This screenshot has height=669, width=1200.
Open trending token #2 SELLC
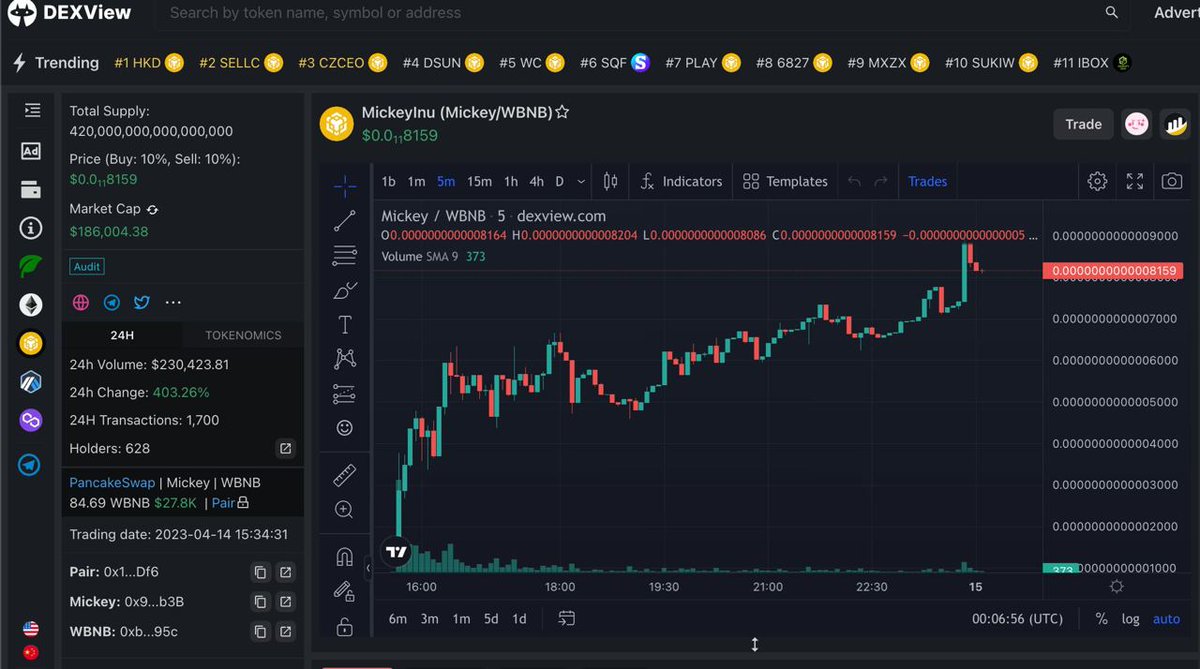coord(241,62)
